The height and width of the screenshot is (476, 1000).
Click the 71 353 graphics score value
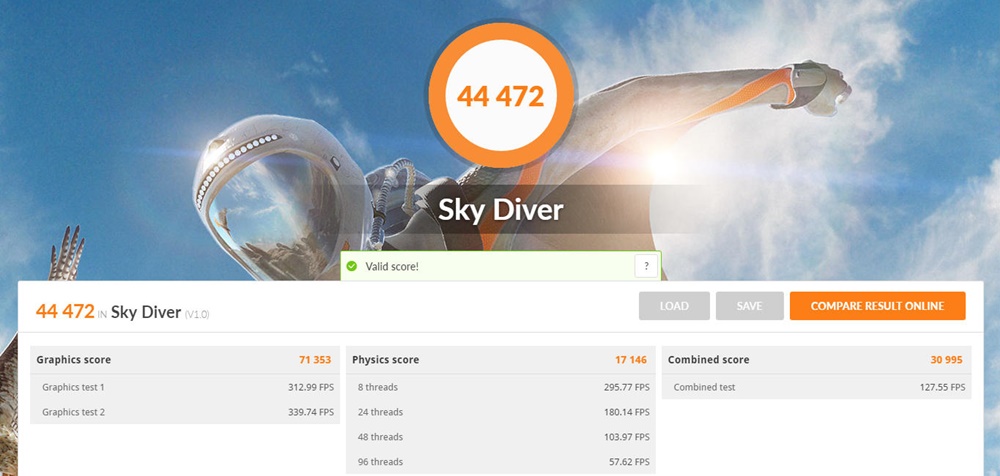(x=315, y=360)
